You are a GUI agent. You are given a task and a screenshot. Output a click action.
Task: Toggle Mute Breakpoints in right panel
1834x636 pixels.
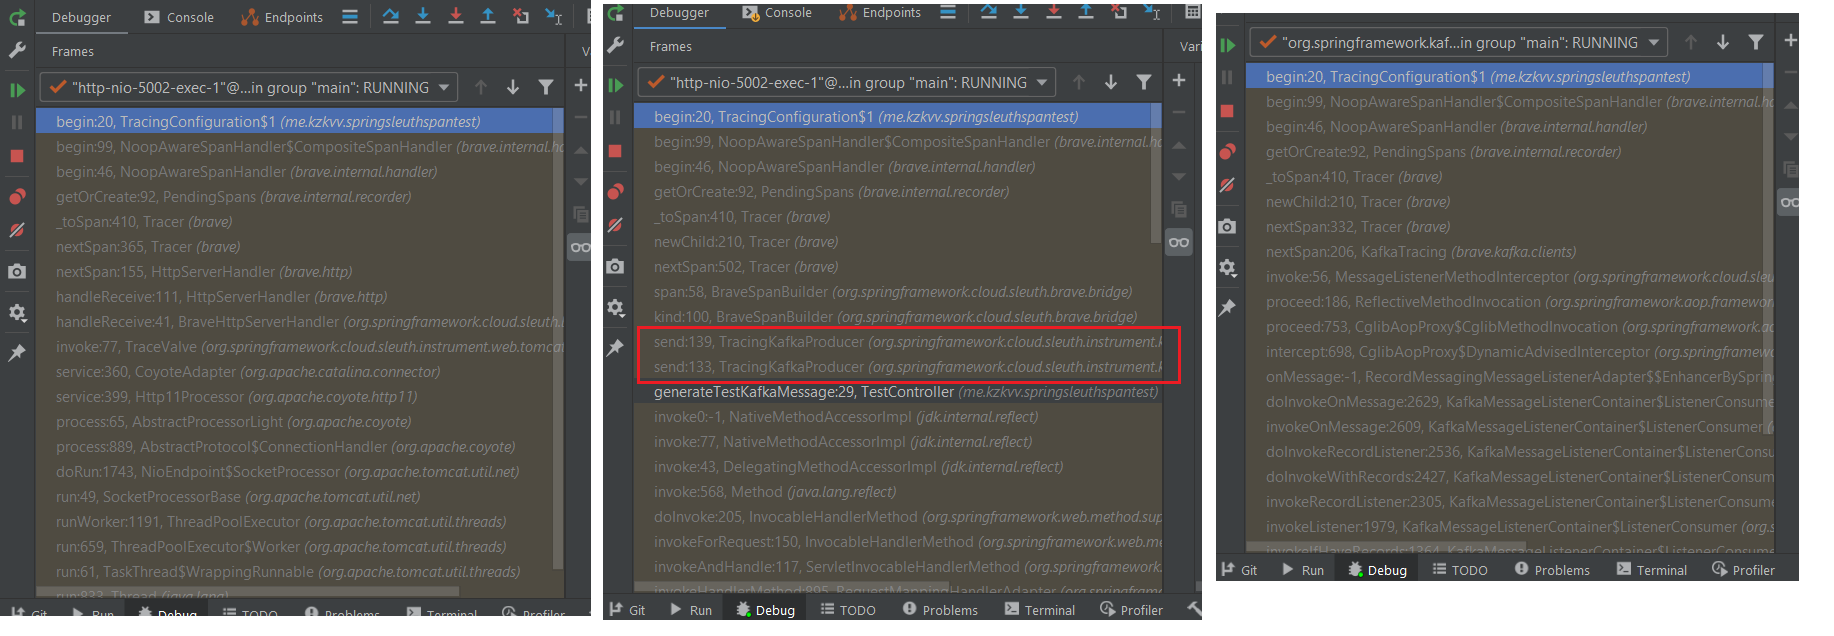[1227, 185]
